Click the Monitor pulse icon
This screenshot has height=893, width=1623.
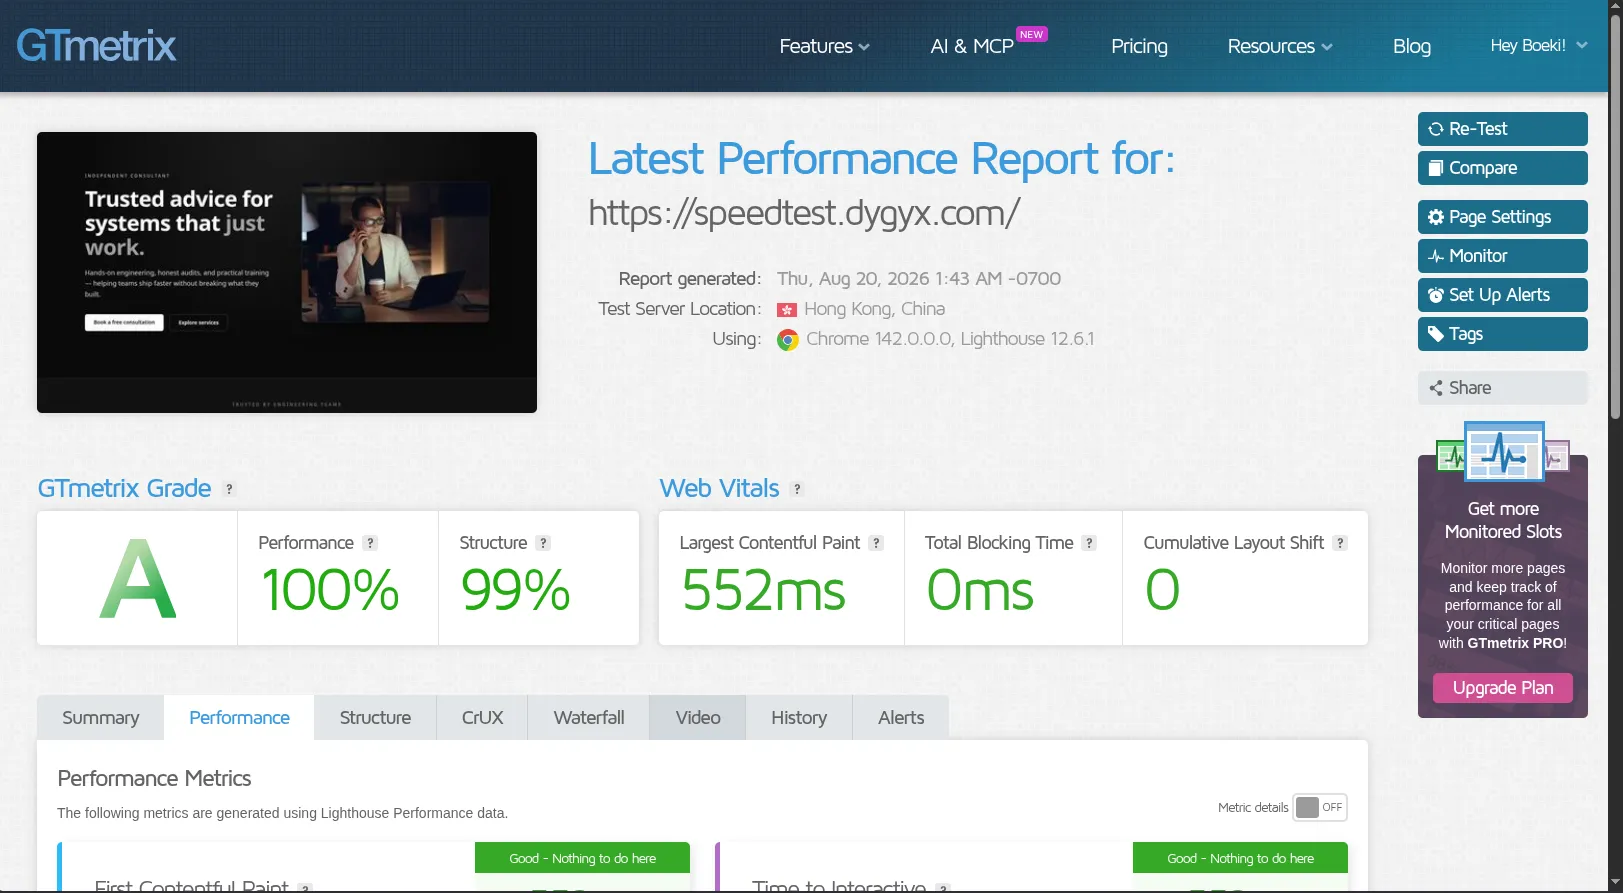pyautogui.click(x=1436, y=256)
